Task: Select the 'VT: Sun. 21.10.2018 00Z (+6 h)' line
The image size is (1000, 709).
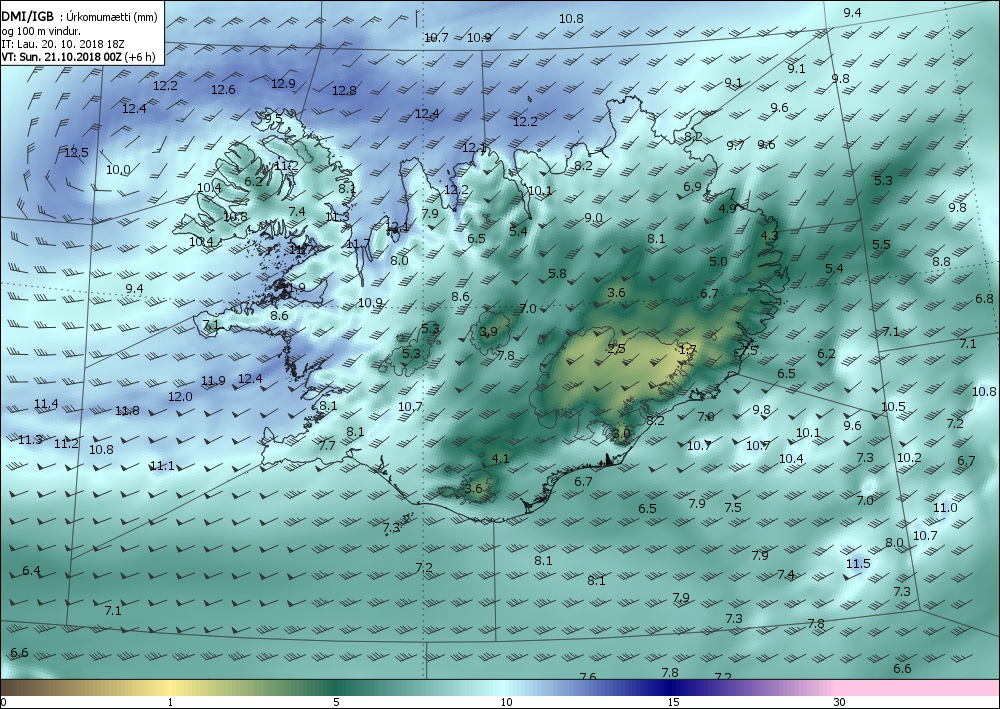Action: tap(78, 56)
